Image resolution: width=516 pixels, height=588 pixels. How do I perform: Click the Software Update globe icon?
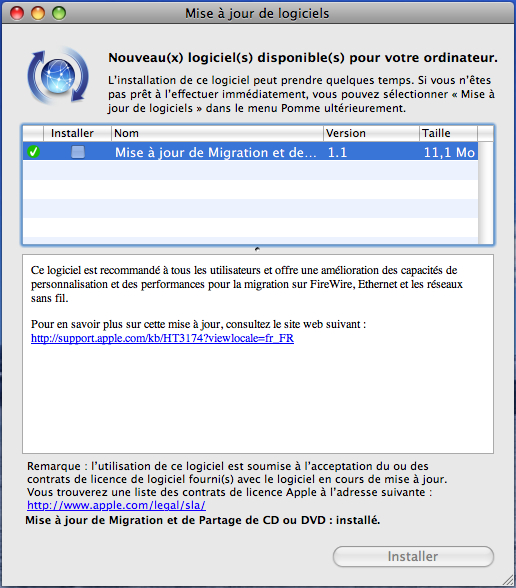click(x=58, y=75)
